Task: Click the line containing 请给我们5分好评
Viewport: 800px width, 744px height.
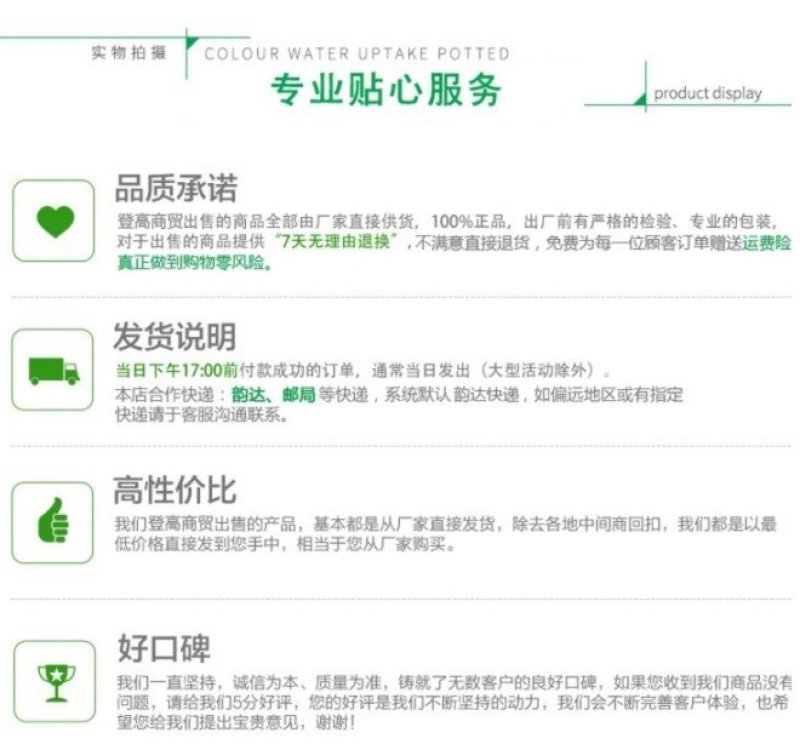Action: [x=453, y=703]
